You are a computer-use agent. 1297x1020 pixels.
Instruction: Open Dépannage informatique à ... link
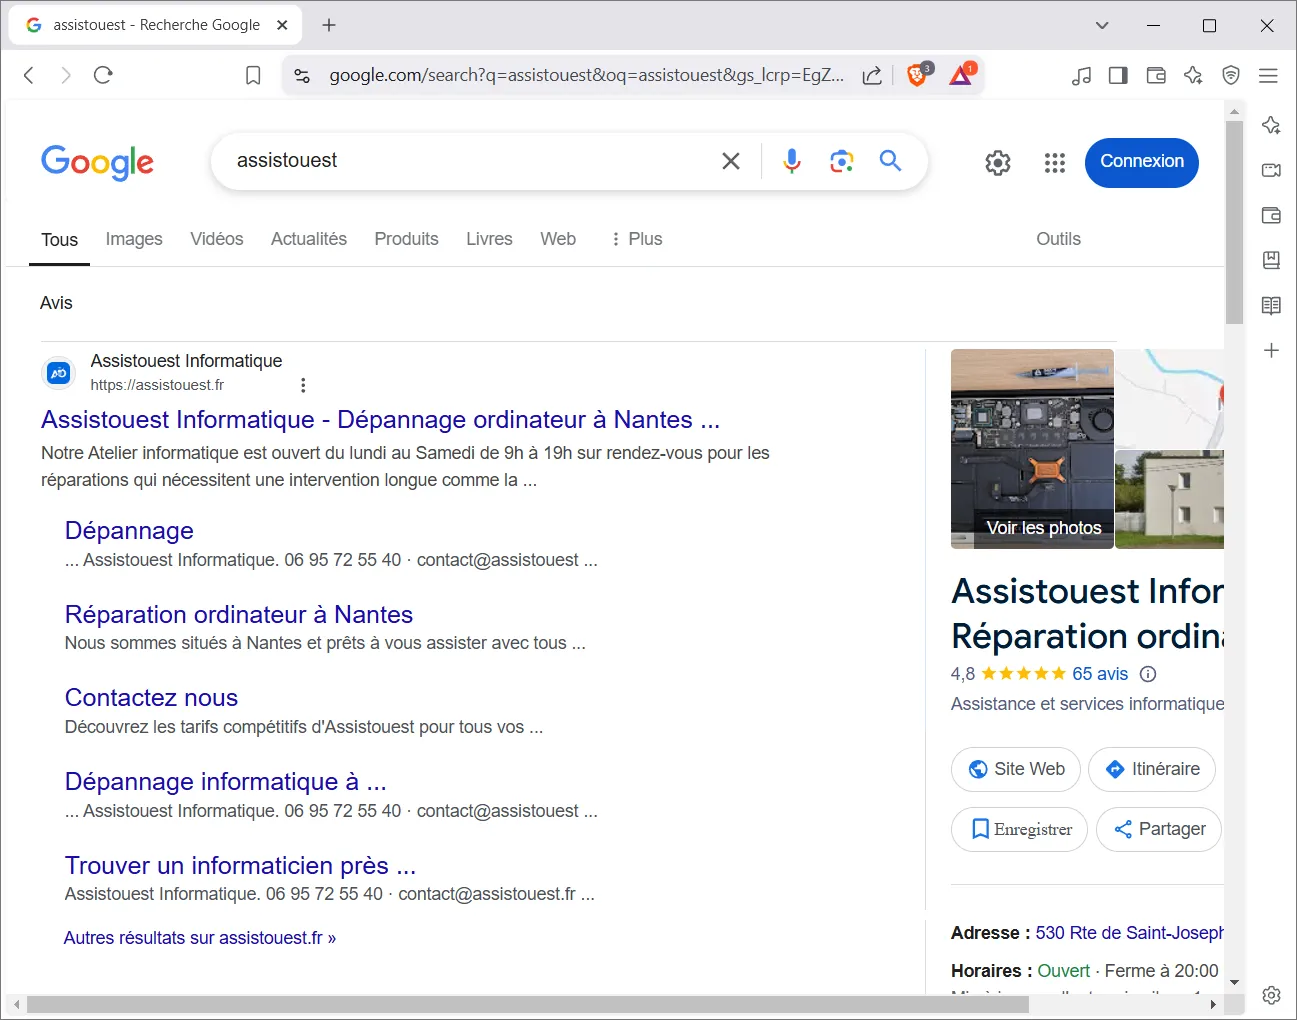click(225, 782)
